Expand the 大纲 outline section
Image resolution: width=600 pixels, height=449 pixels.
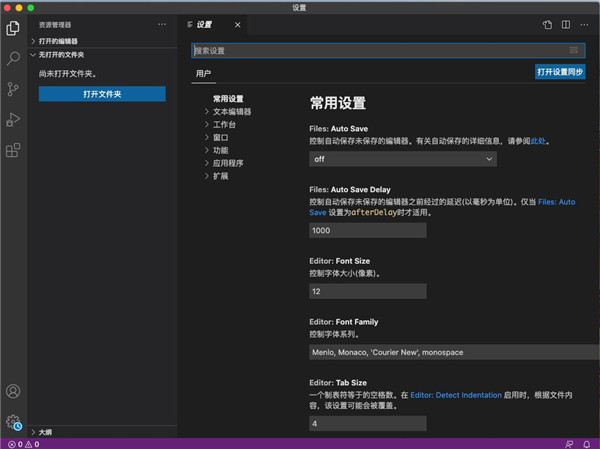[x=45, y=431]
